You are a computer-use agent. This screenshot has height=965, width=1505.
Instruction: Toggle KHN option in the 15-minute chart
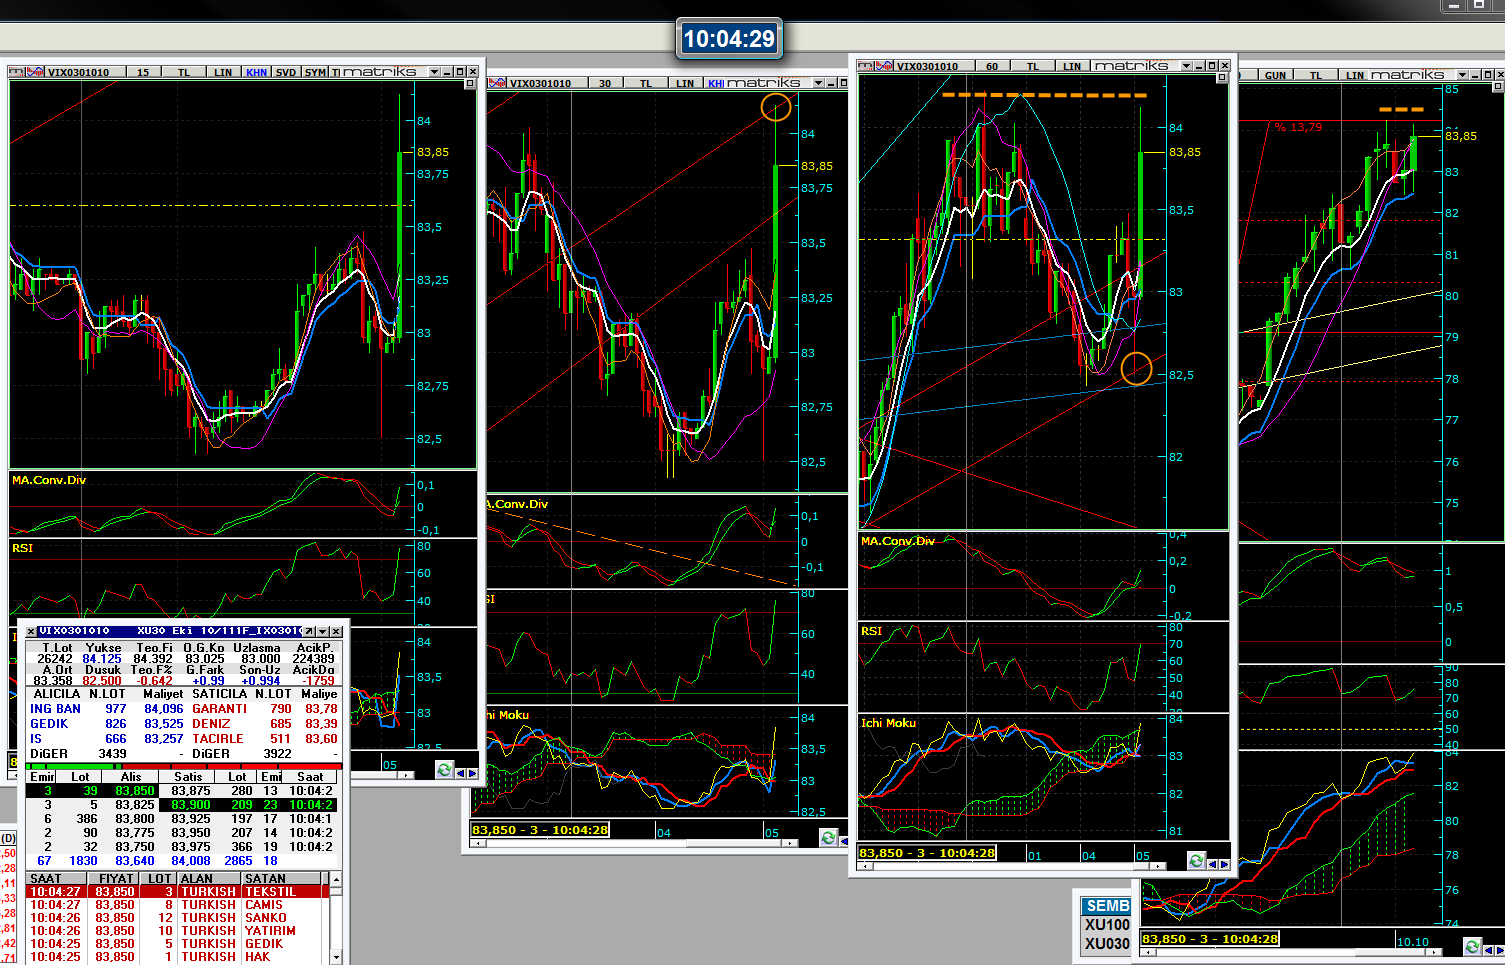click(256, 72)
